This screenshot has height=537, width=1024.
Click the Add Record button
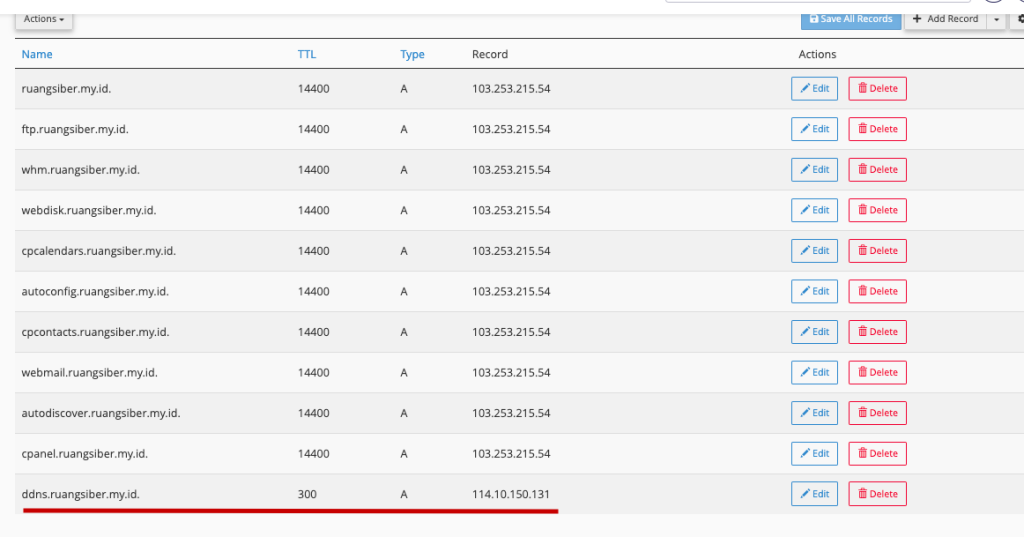(945, 18)
